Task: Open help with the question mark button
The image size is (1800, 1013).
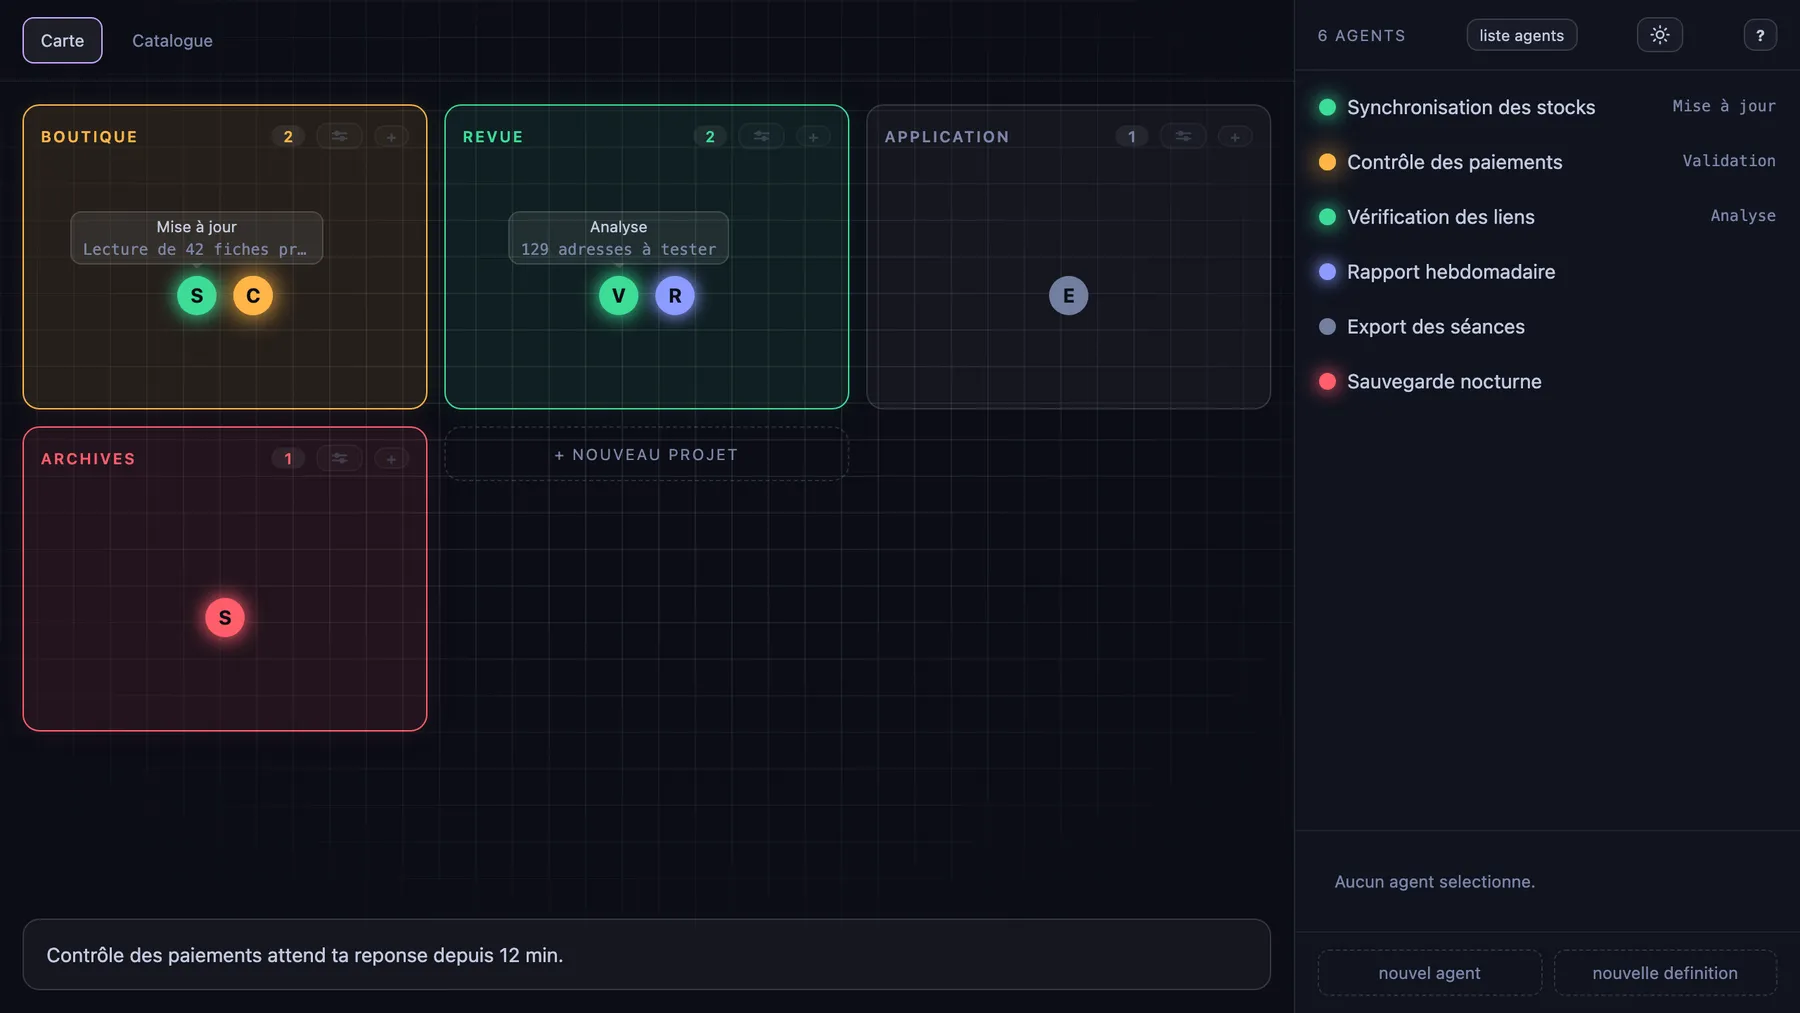Action: tap(1760, 35)
